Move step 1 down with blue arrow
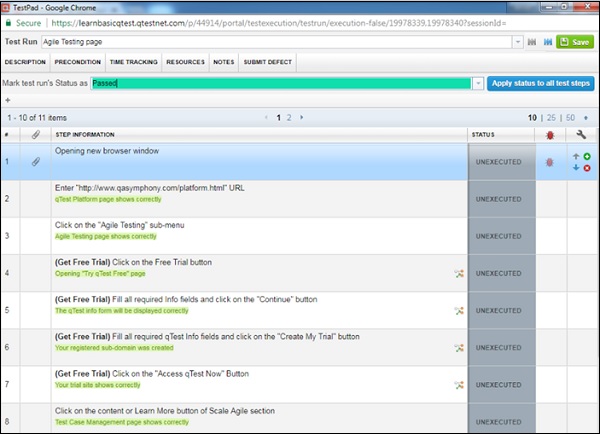 coord(576,168)
